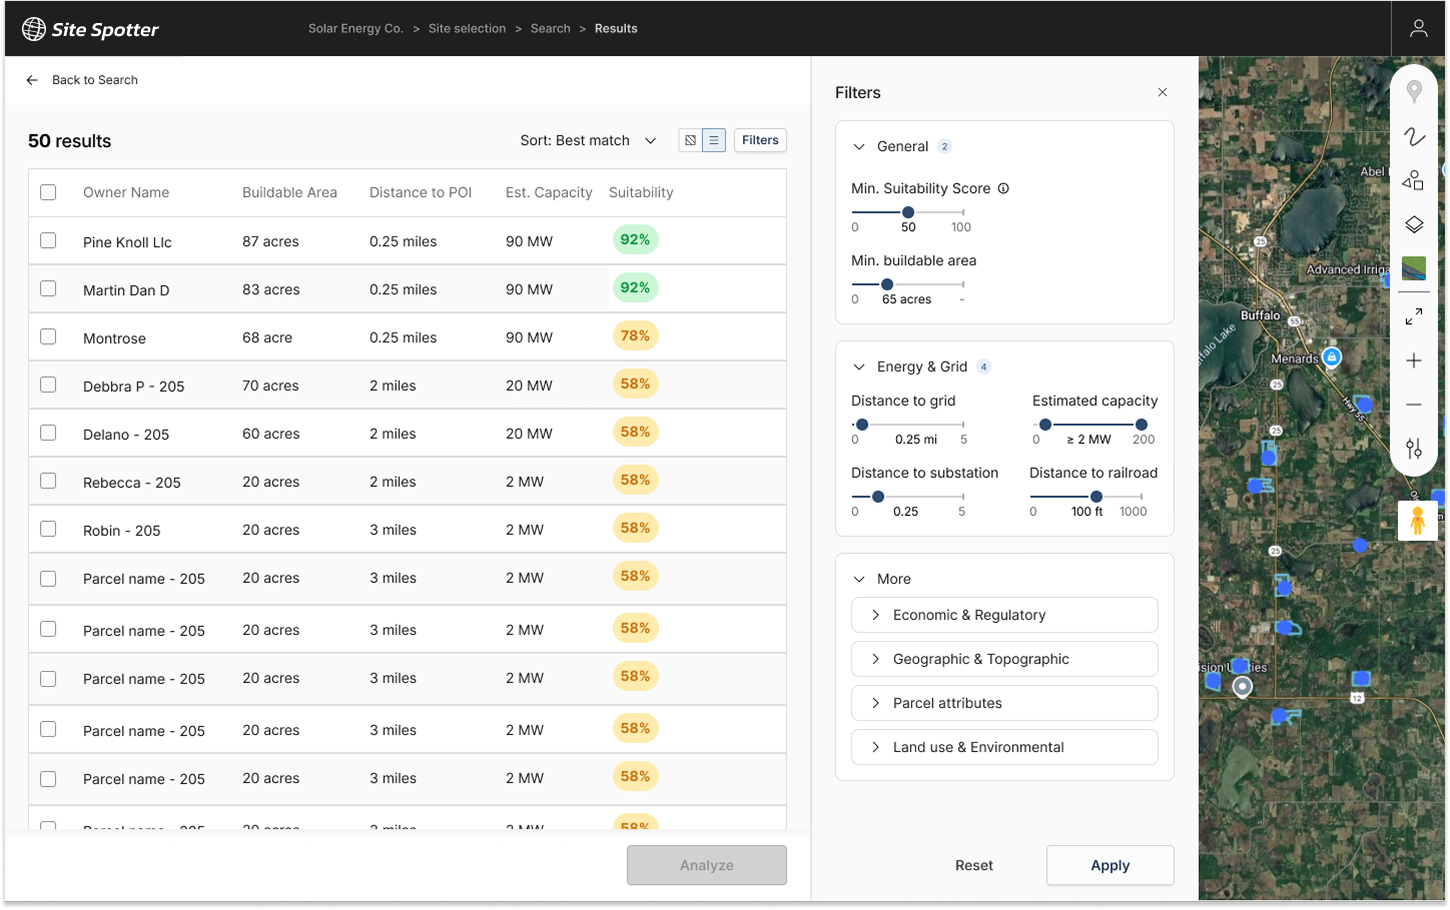This screenshot has height=910, width=1450.
Task: Reset all filters
Action: pyautogui.click(x=974, y=865)
